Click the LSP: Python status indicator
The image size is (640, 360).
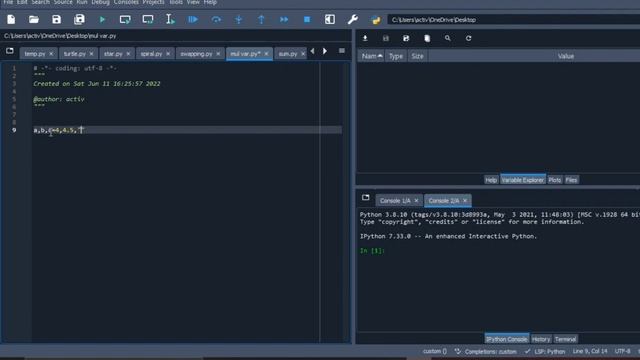pos(545,351)
